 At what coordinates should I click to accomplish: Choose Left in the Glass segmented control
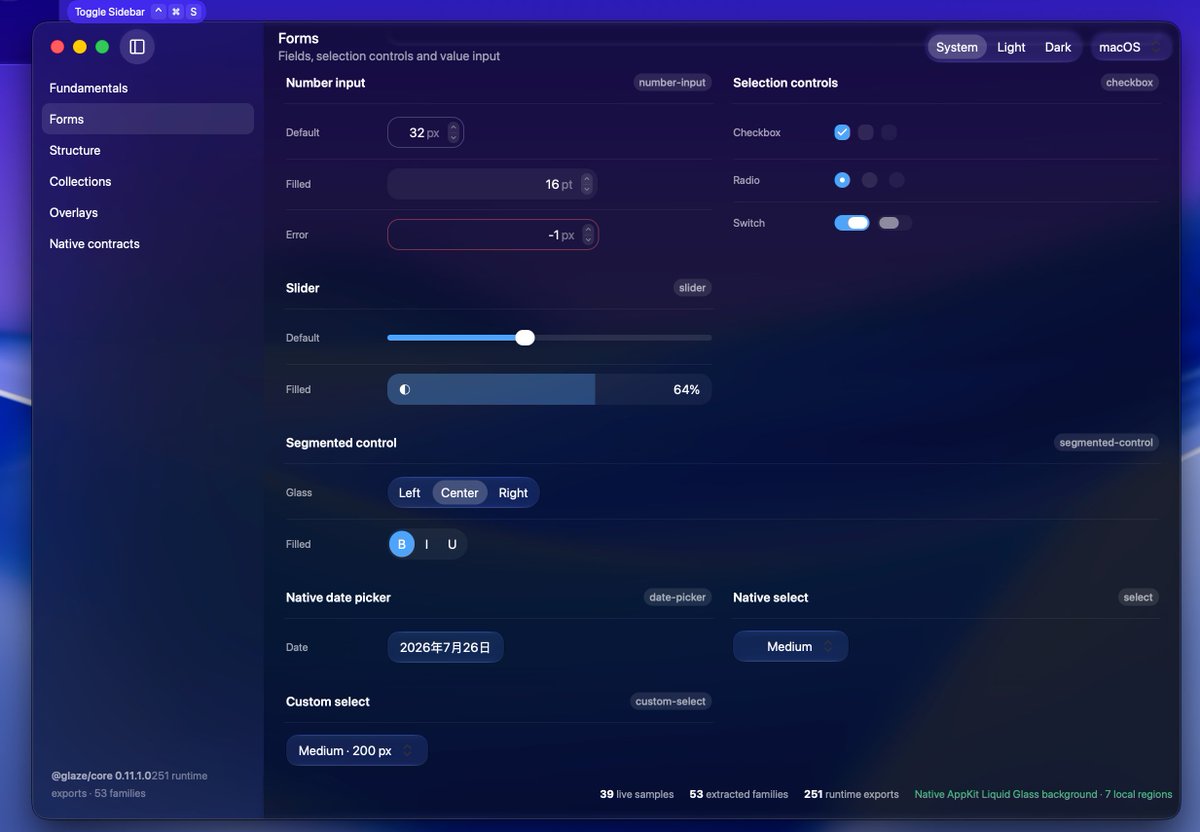(x=410, y=492)
